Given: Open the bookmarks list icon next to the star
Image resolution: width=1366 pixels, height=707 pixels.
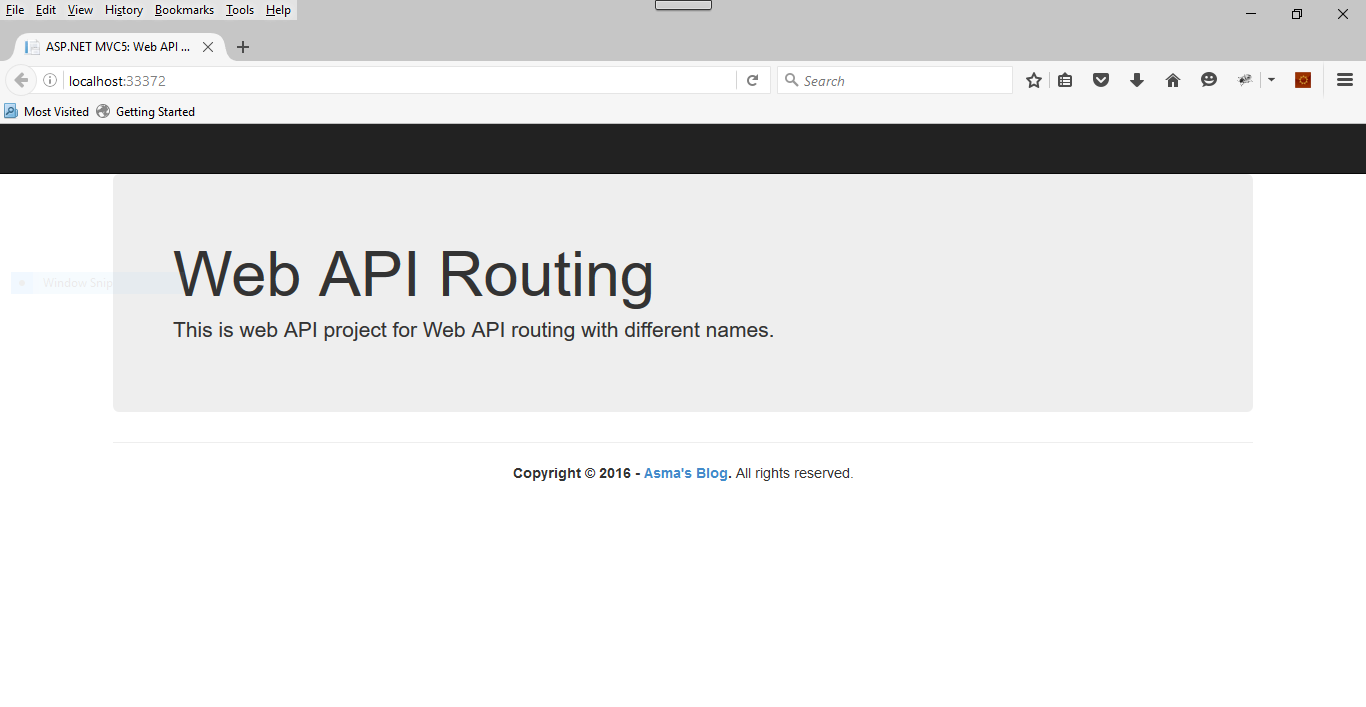Looking at the screenshot, I should 1064,80.
